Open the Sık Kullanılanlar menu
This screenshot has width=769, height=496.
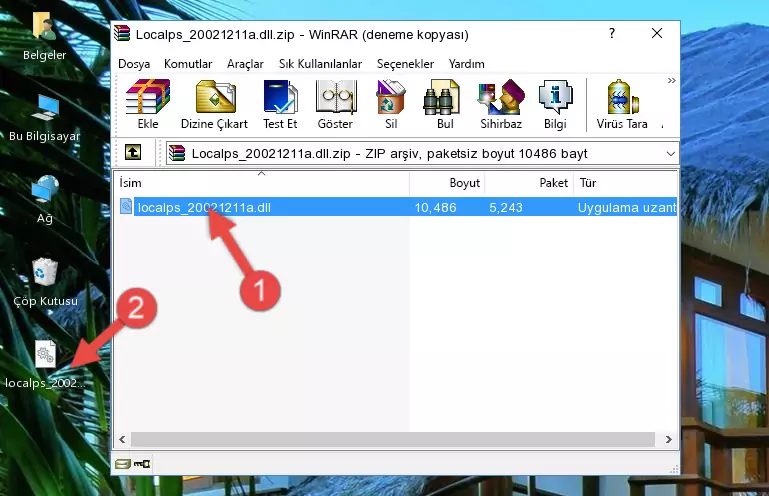[x=320, y=64]
